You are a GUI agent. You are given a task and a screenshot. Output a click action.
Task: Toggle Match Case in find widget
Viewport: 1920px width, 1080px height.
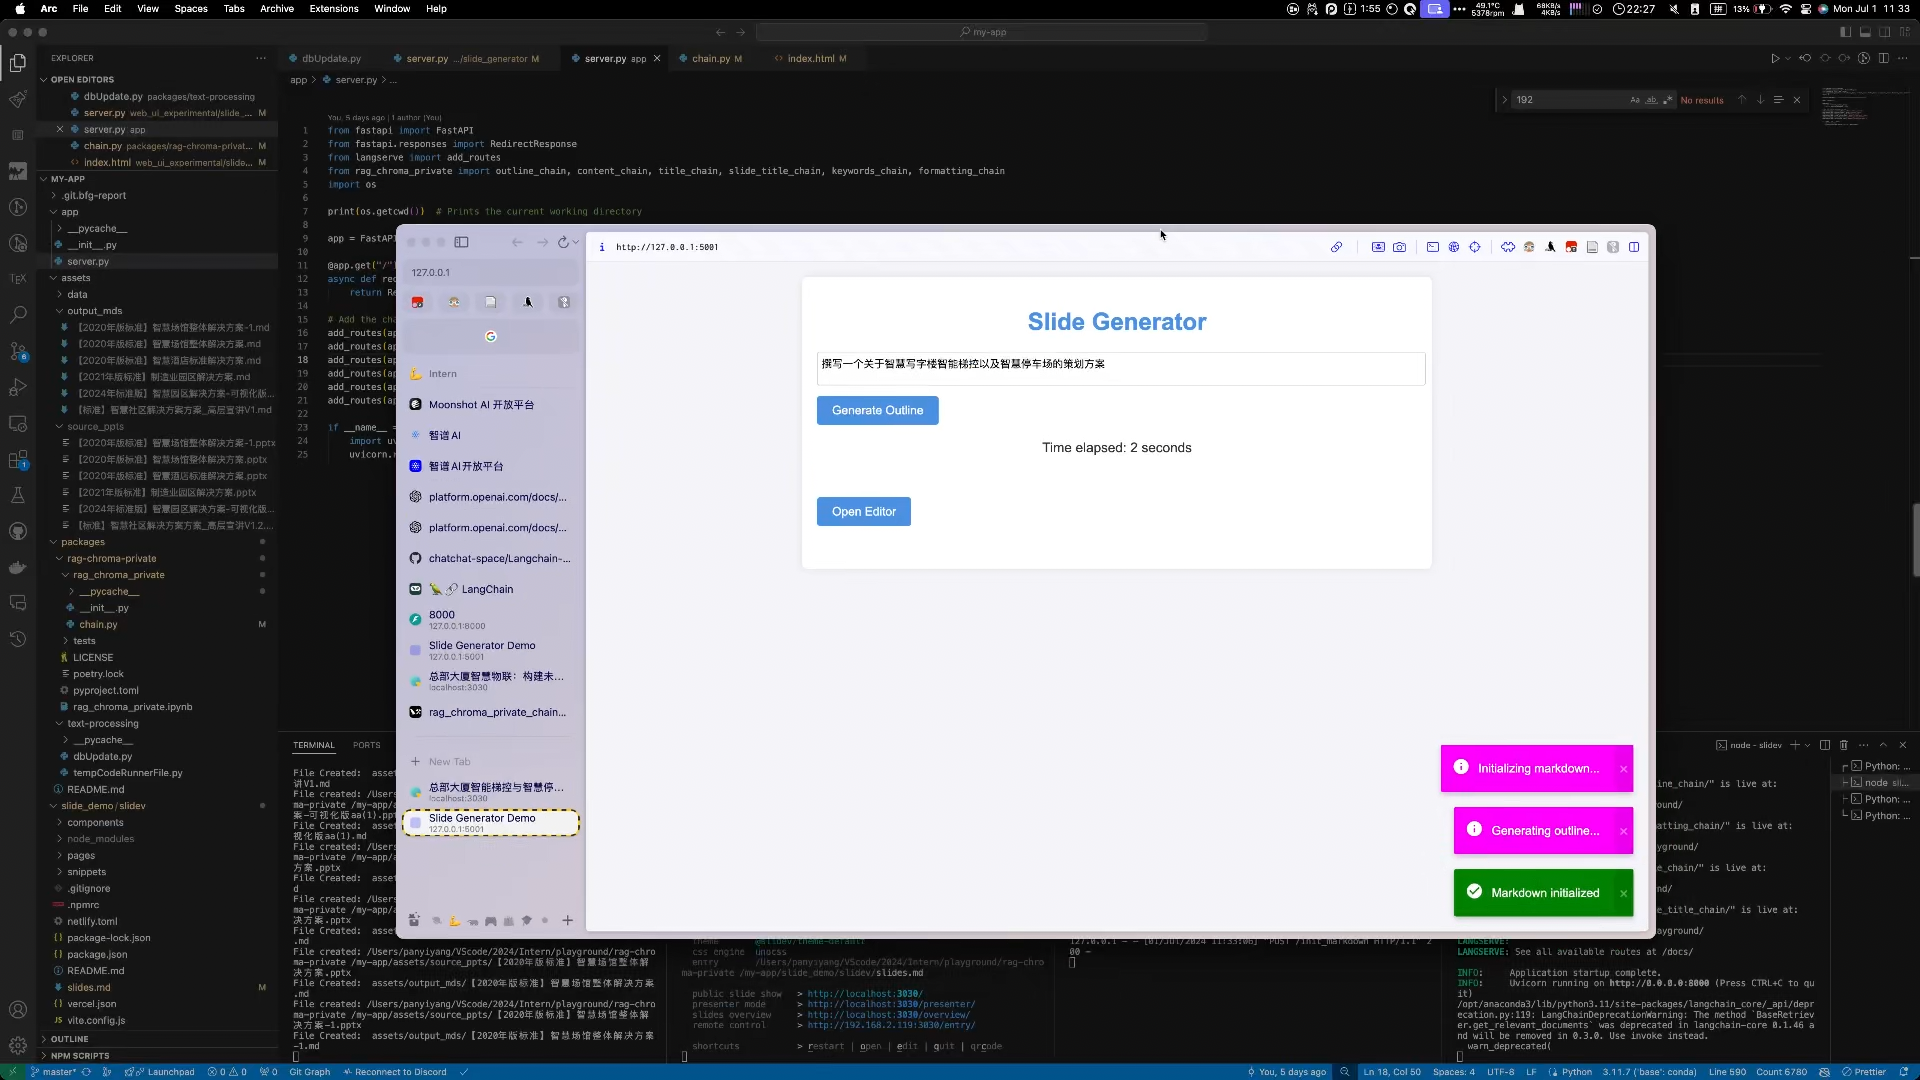(x=1635, y=100)
